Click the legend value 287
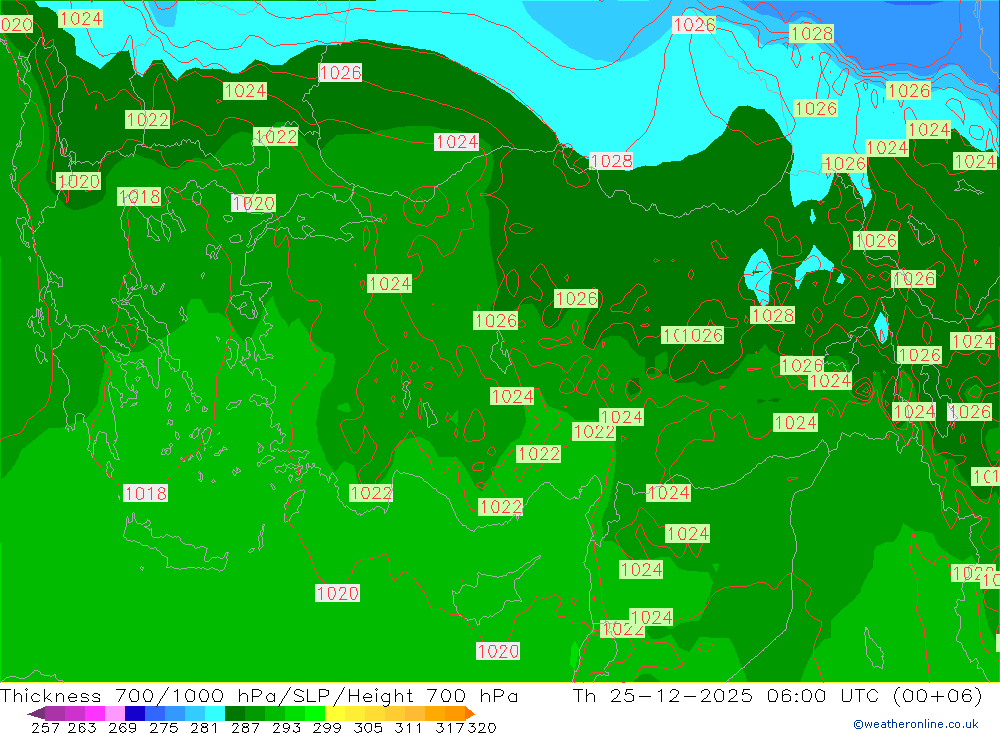Screen dimensions: 1000x733 point(245,727)
